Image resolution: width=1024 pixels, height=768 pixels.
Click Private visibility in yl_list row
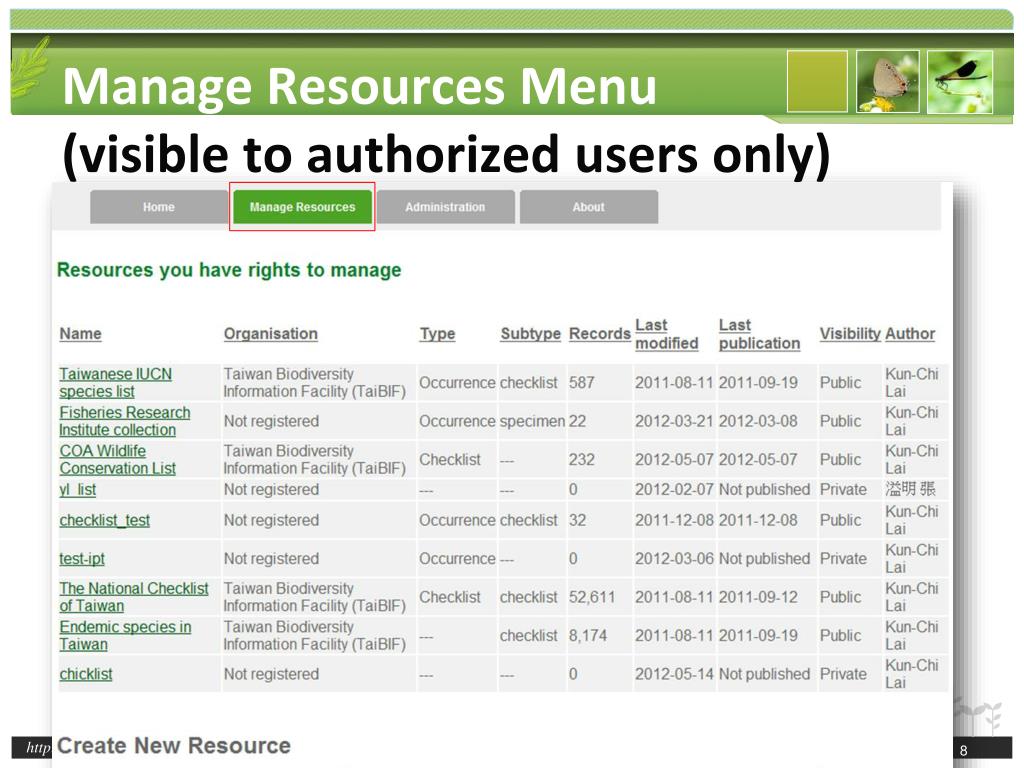coord(843,490)
